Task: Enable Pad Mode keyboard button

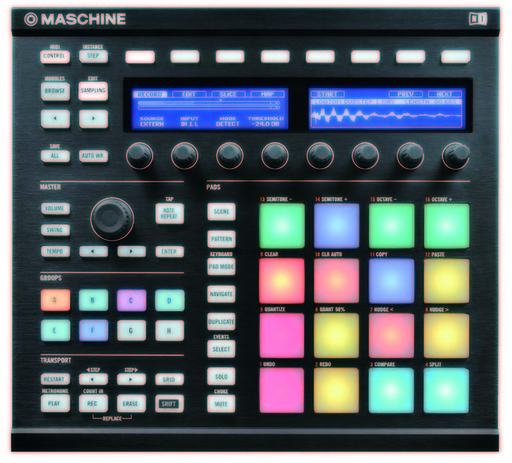Action: [221, 267]
